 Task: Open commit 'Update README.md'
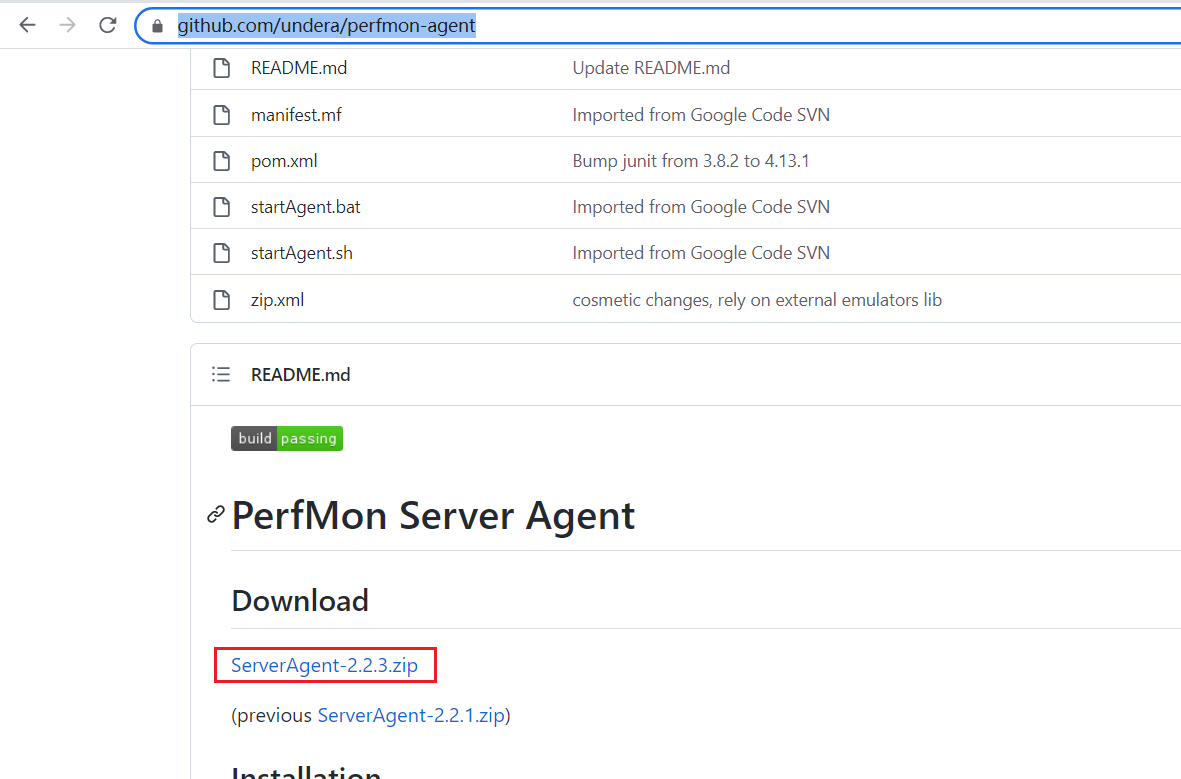coord(651,68)
